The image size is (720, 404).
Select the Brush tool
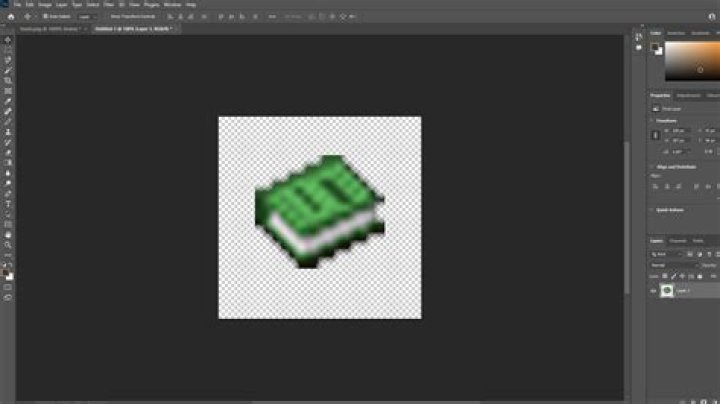coord(8,122)
